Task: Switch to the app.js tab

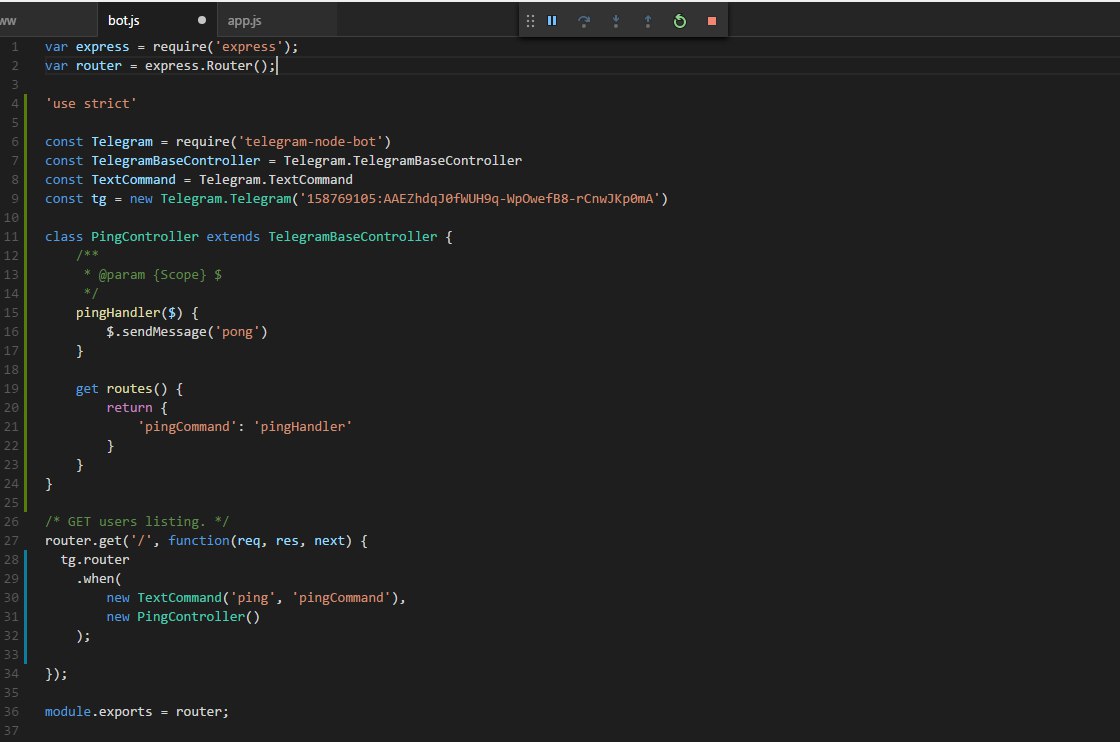Action: click(x=244, y=21)
